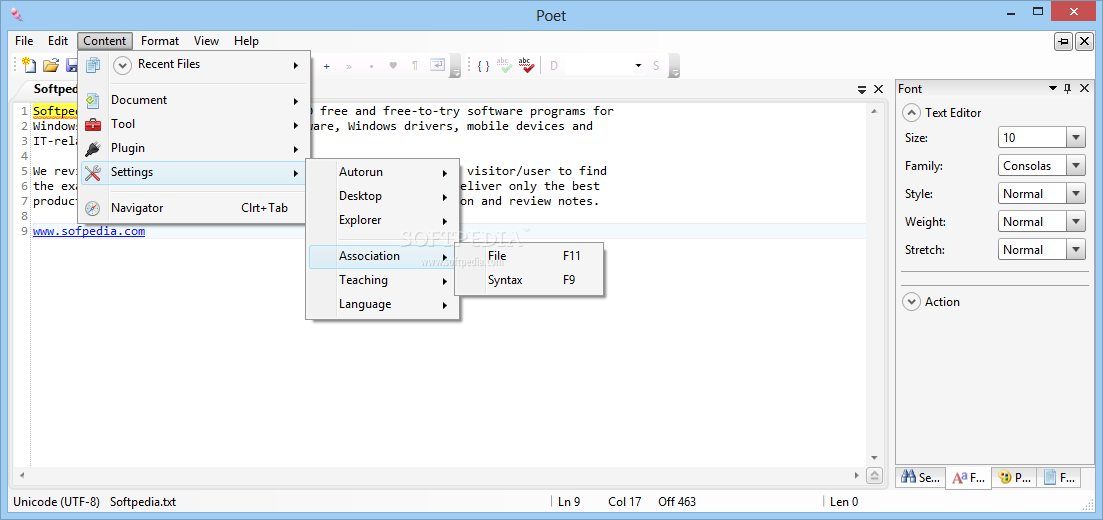Click the bottom-right editor corner button
The image size is (1103, 520).
tap(874, 476)
